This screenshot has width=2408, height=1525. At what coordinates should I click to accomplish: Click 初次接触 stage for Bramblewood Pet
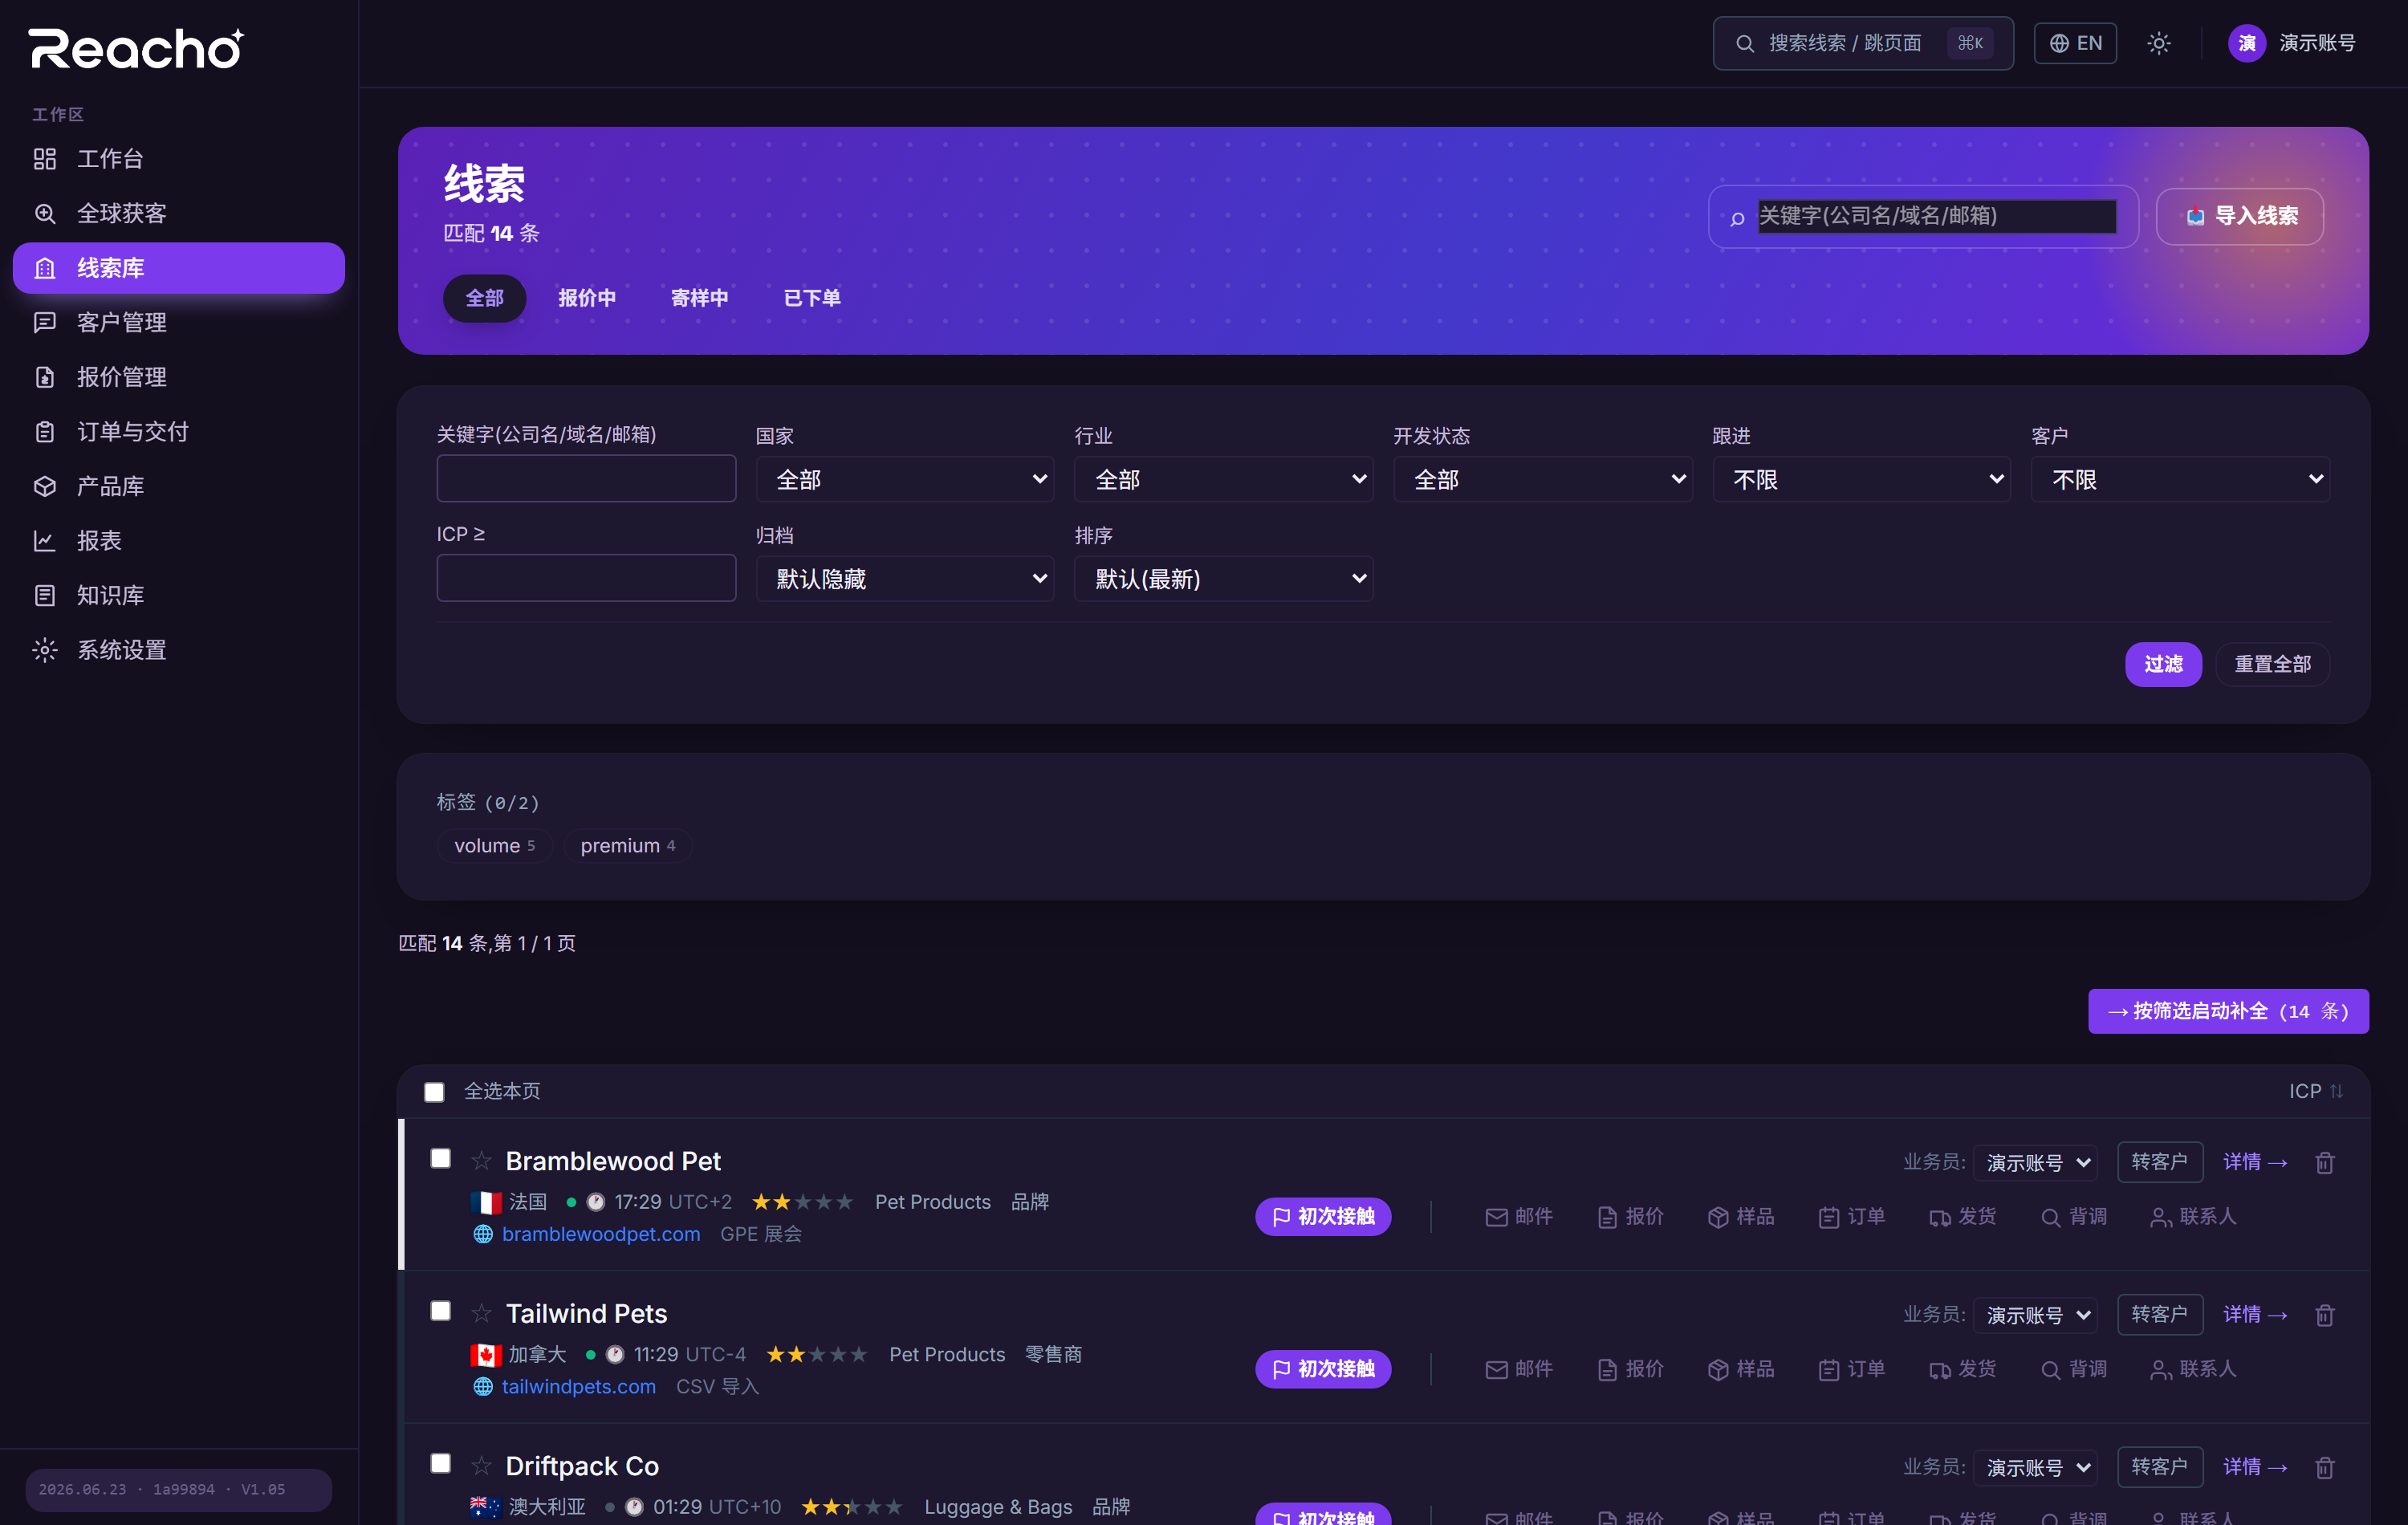(1323, 1216)
